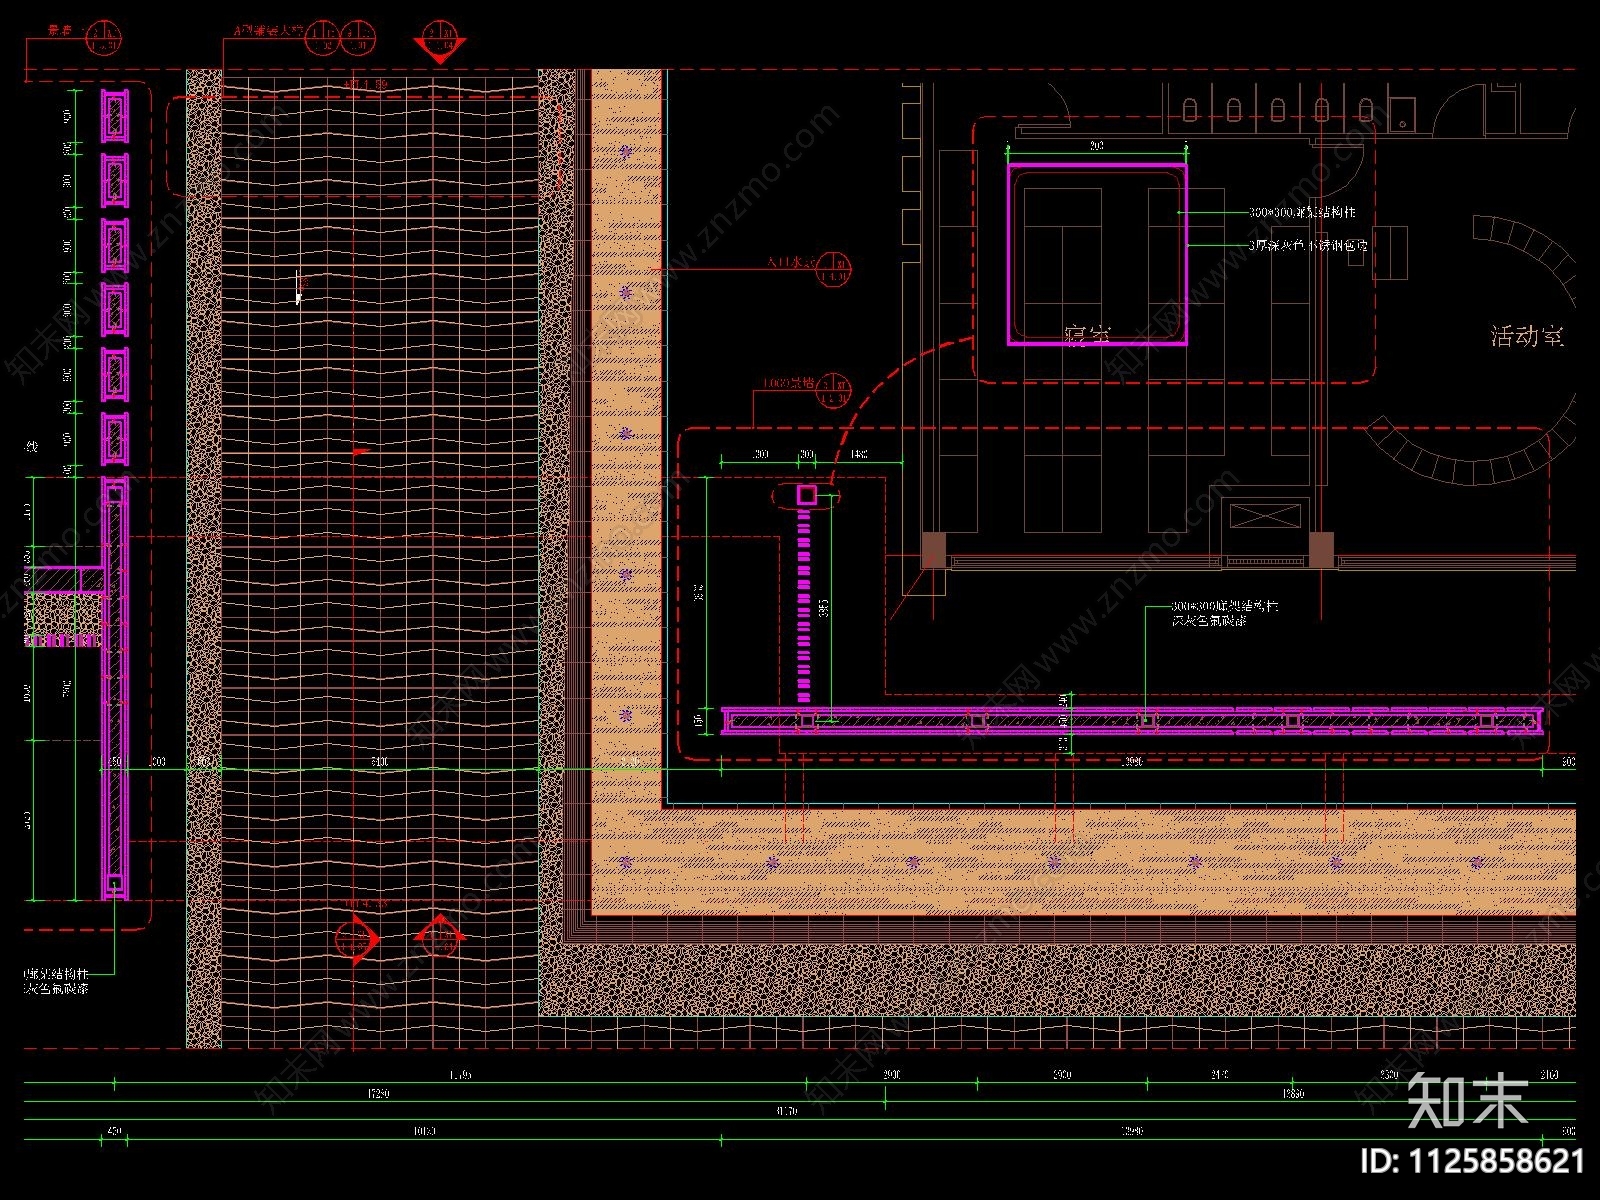Select the ID: 1125858621 text
The width and height of the screenshot is (1600, 1200).
1473,1161
